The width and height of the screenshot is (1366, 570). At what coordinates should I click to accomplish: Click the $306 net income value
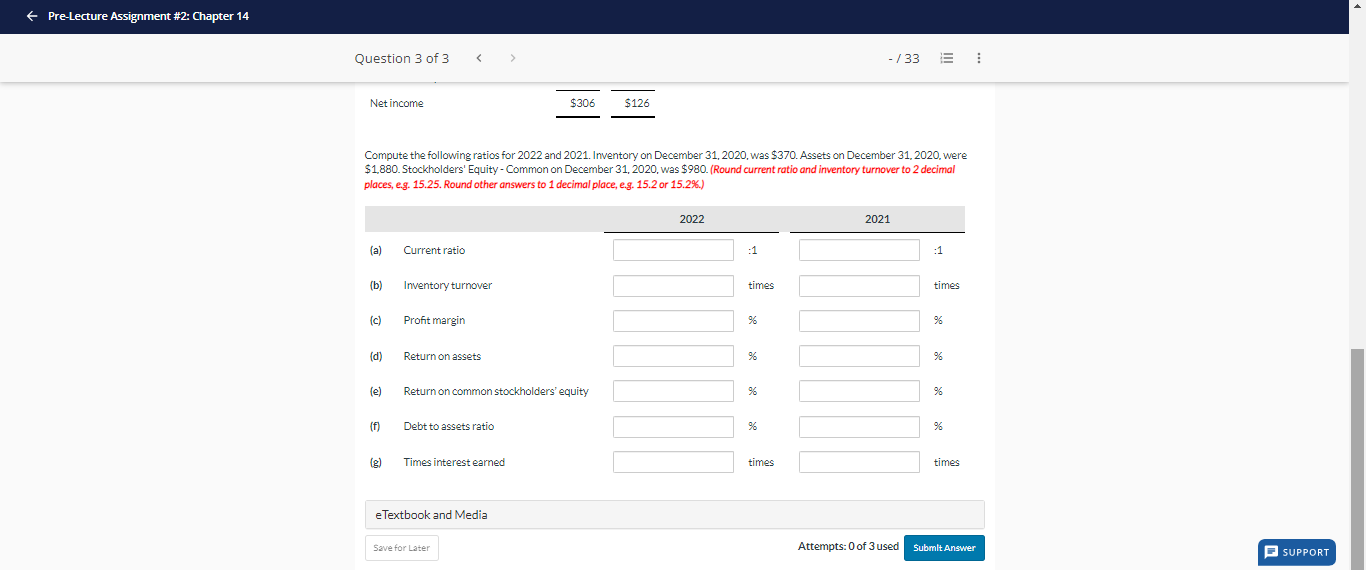(x=582, y=103)
